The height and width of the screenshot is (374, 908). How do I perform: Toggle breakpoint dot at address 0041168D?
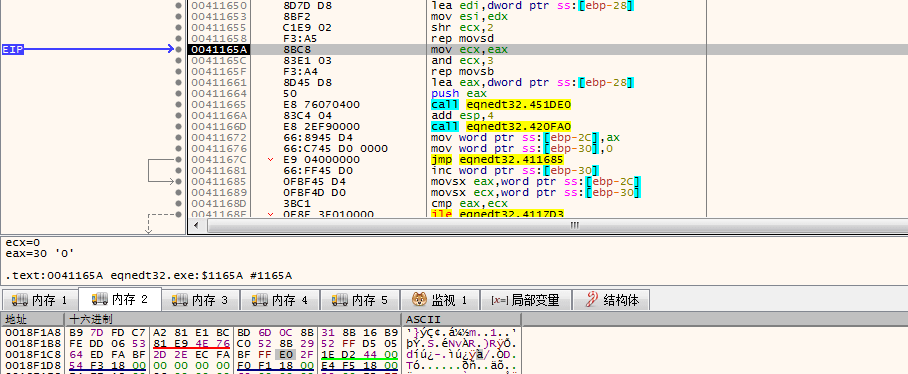pos(178,204)
